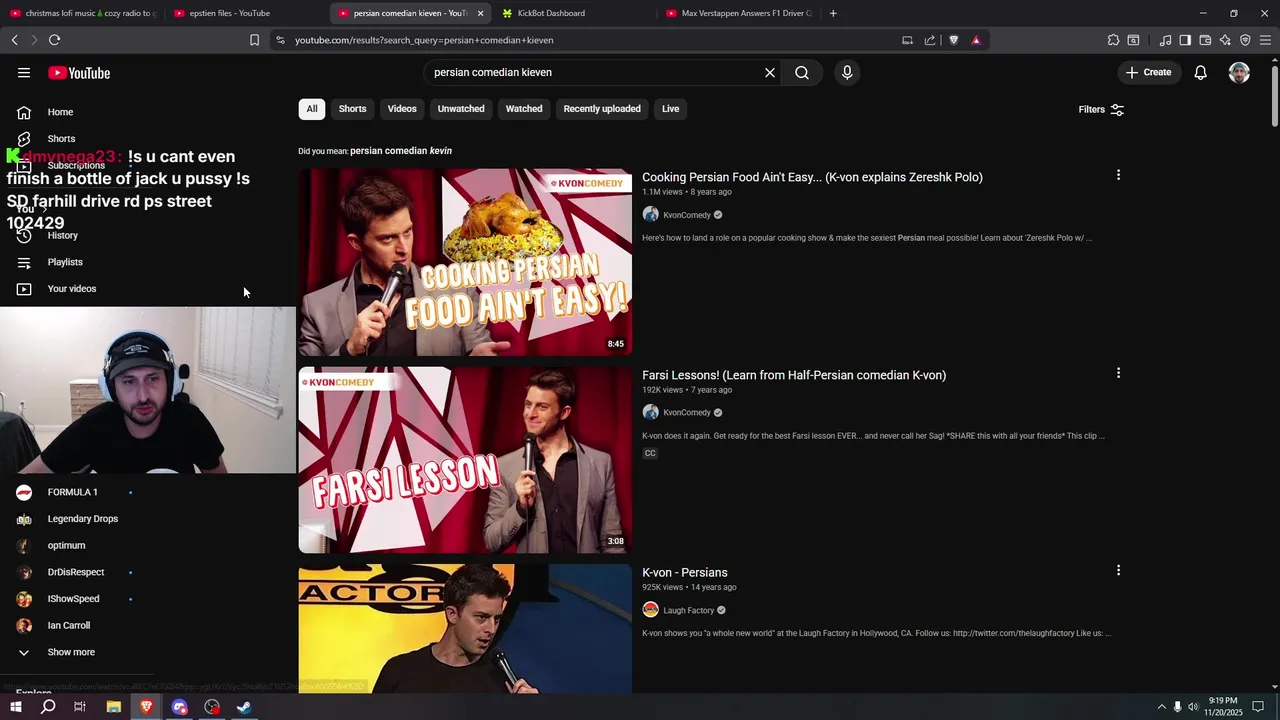This screenshot has width=1280, height=720.
Task: Visit KvonComedy channel under Farsi Lessons video
Action: pyautogui.click(x=686, y=413)
